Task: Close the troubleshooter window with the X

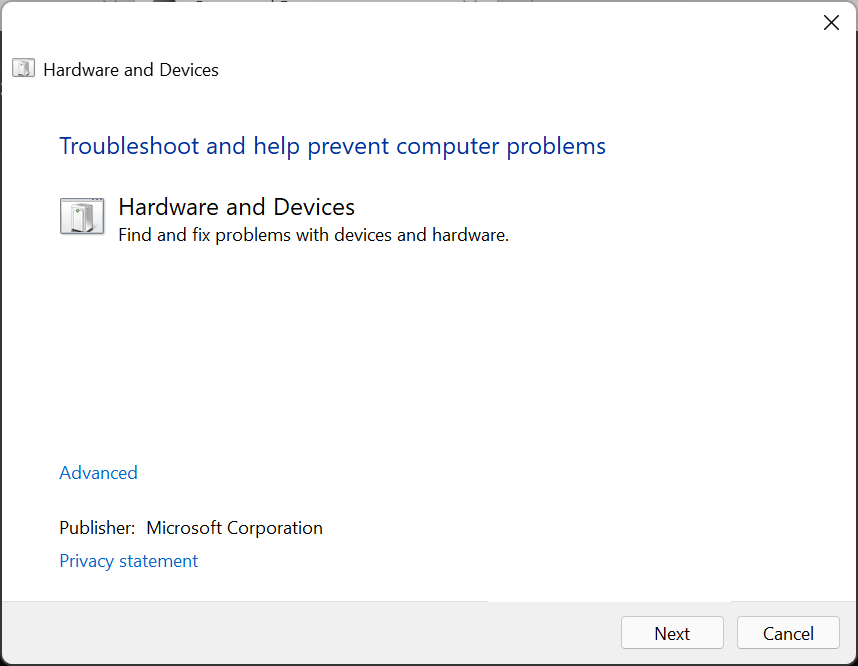Action: pyautogui.click(x=831, y=23)
